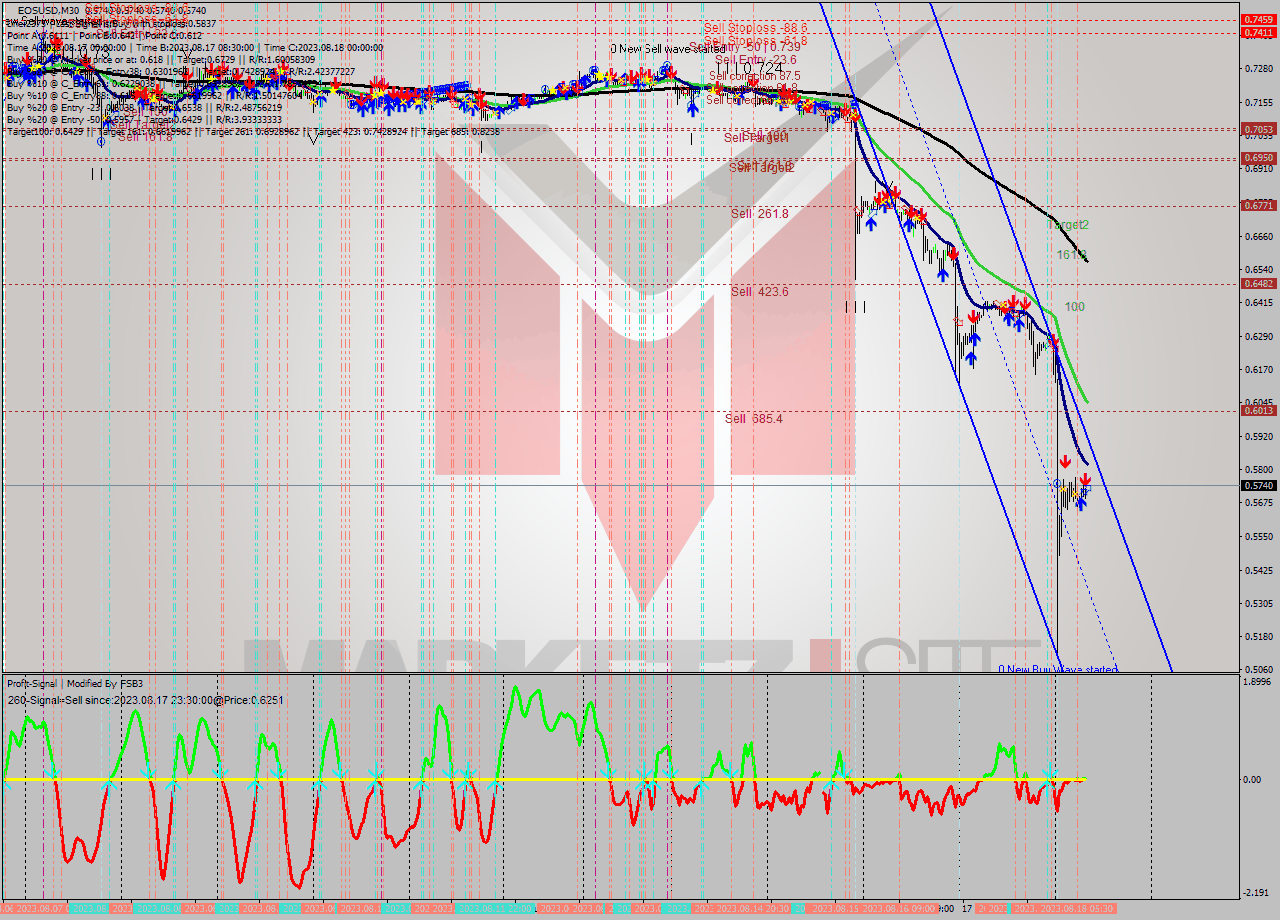Click the green 100 label
The height and width of the screenshot is (920, 1280).
1074,307
